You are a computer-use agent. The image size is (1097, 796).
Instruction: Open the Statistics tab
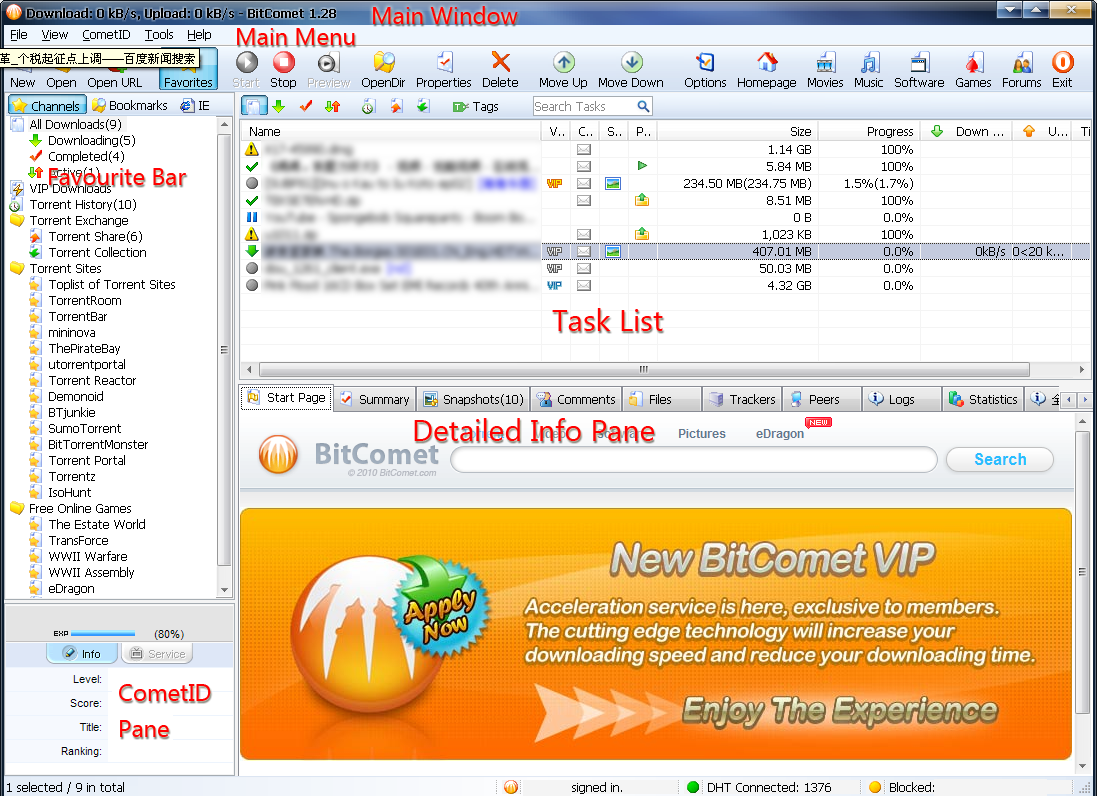983,399
